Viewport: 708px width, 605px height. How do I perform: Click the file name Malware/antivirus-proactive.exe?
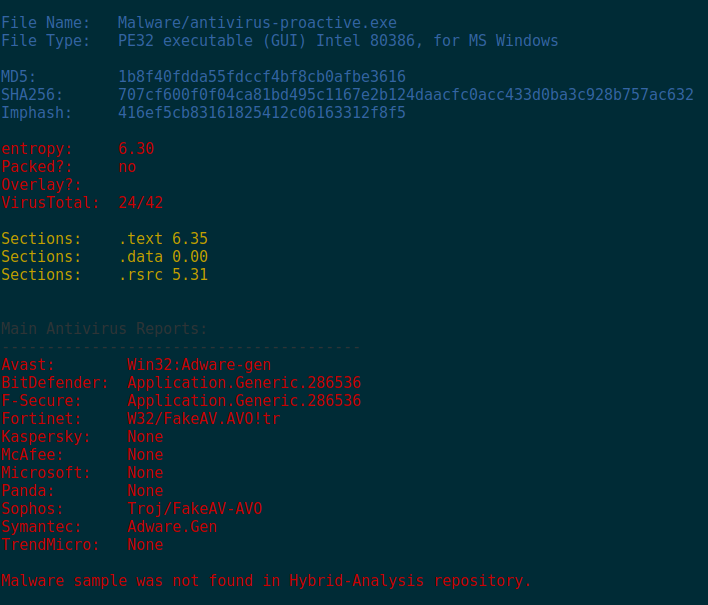(x=257, y=23)
